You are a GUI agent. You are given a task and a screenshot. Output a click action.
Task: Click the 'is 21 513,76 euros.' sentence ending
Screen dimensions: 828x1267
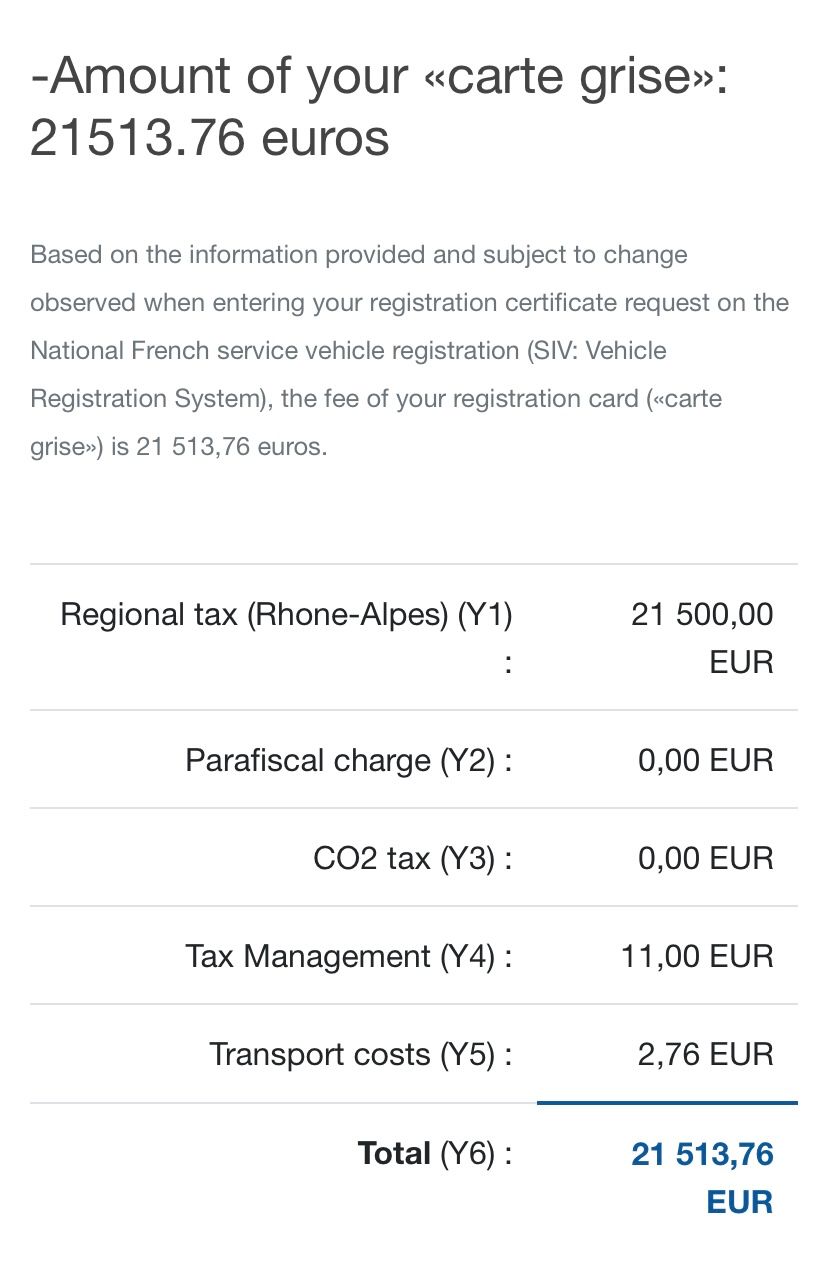tap(219, 447)
